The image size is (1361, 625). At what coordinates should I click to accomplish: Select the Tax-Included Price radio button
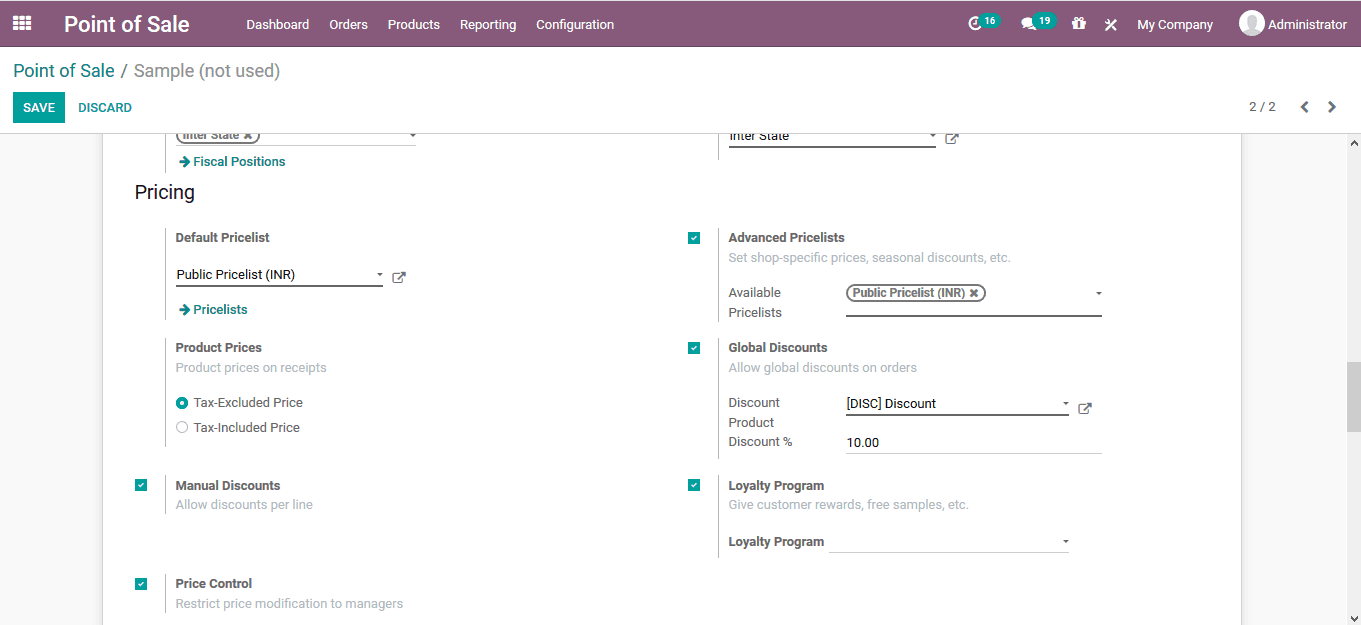181,427
